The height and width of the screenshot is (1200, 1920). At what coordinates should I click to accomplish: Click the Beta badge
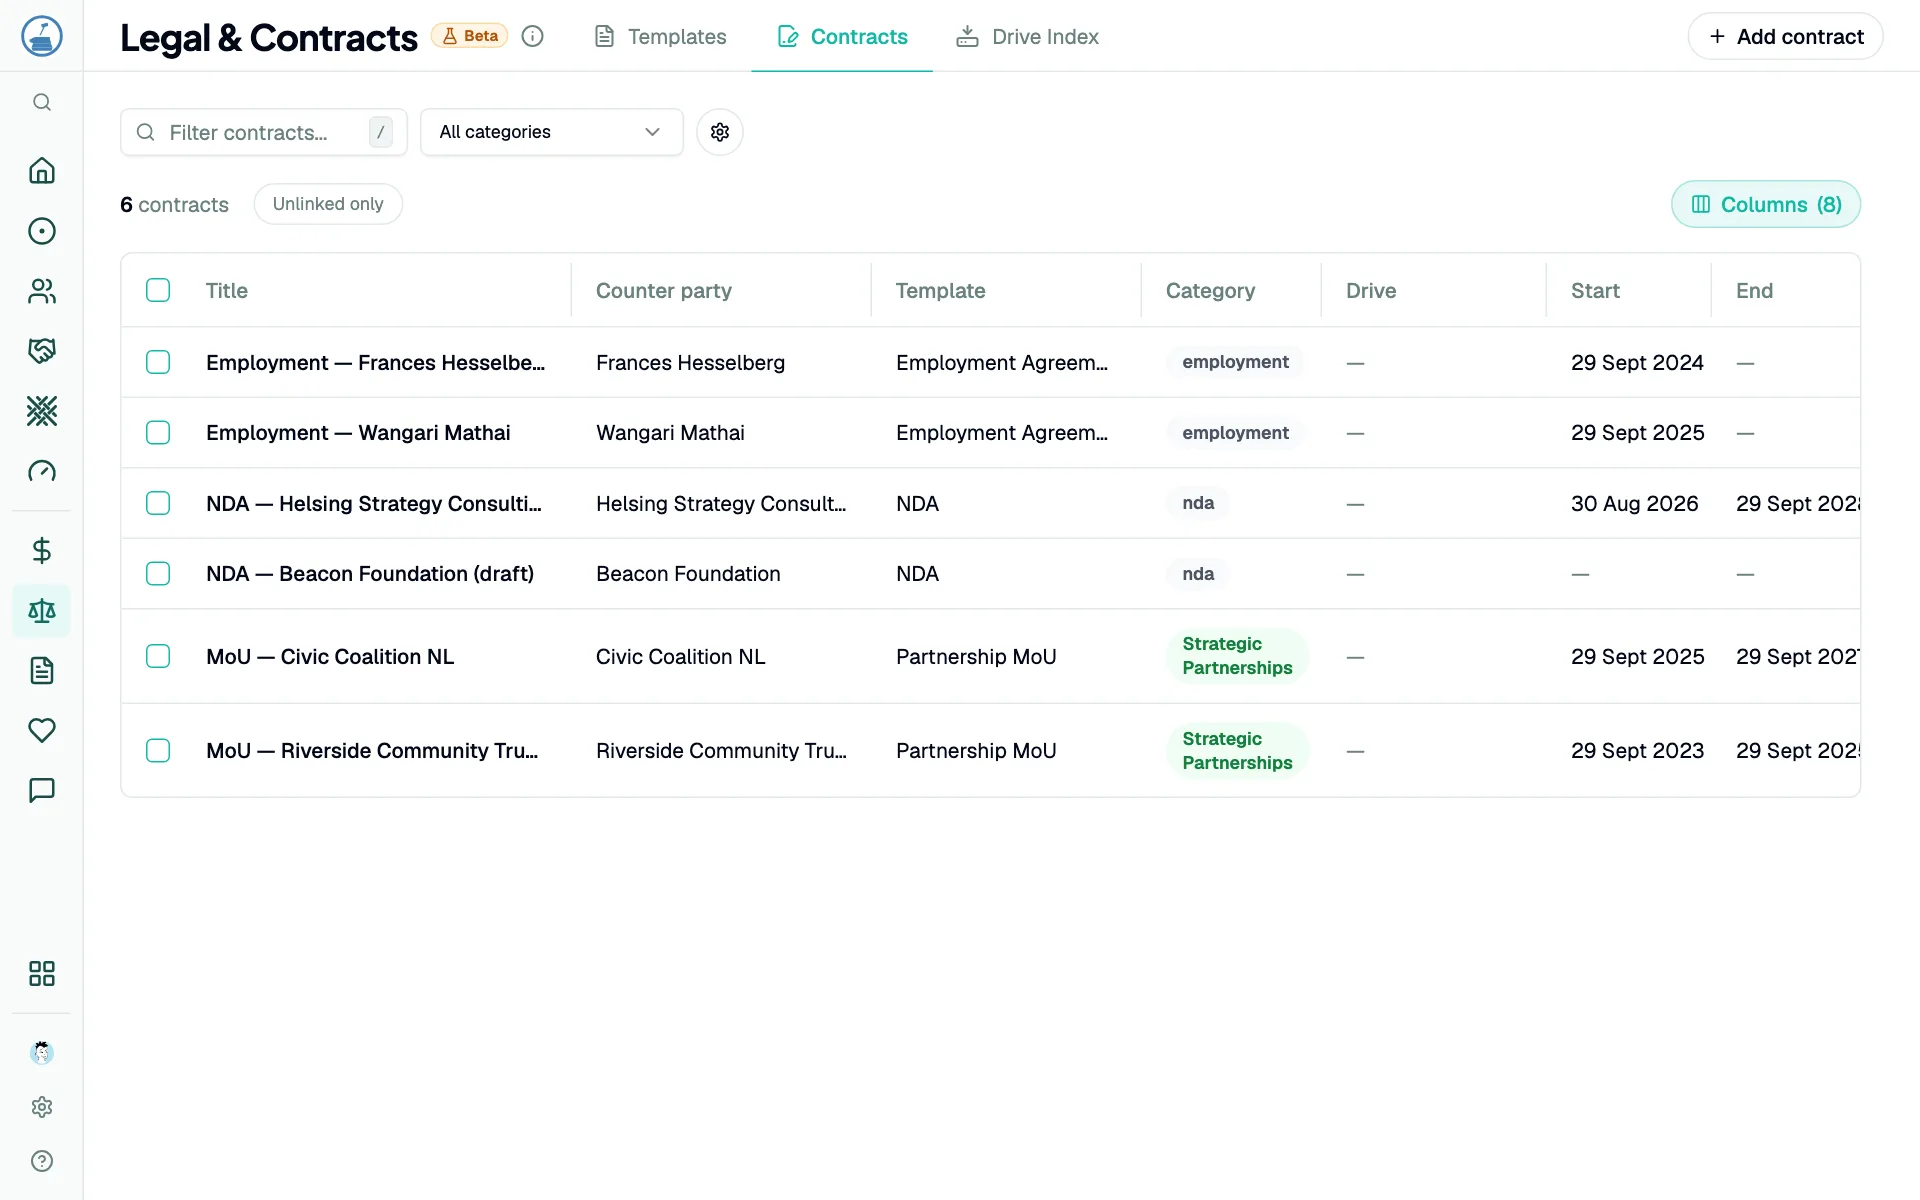click(470, 36)
